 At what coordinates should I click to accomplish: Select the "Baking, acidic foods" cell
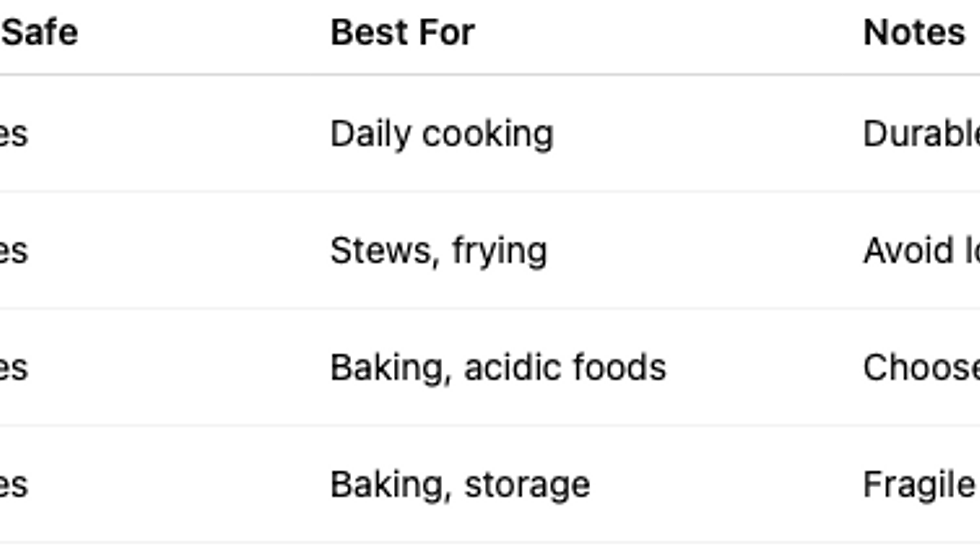497,368
